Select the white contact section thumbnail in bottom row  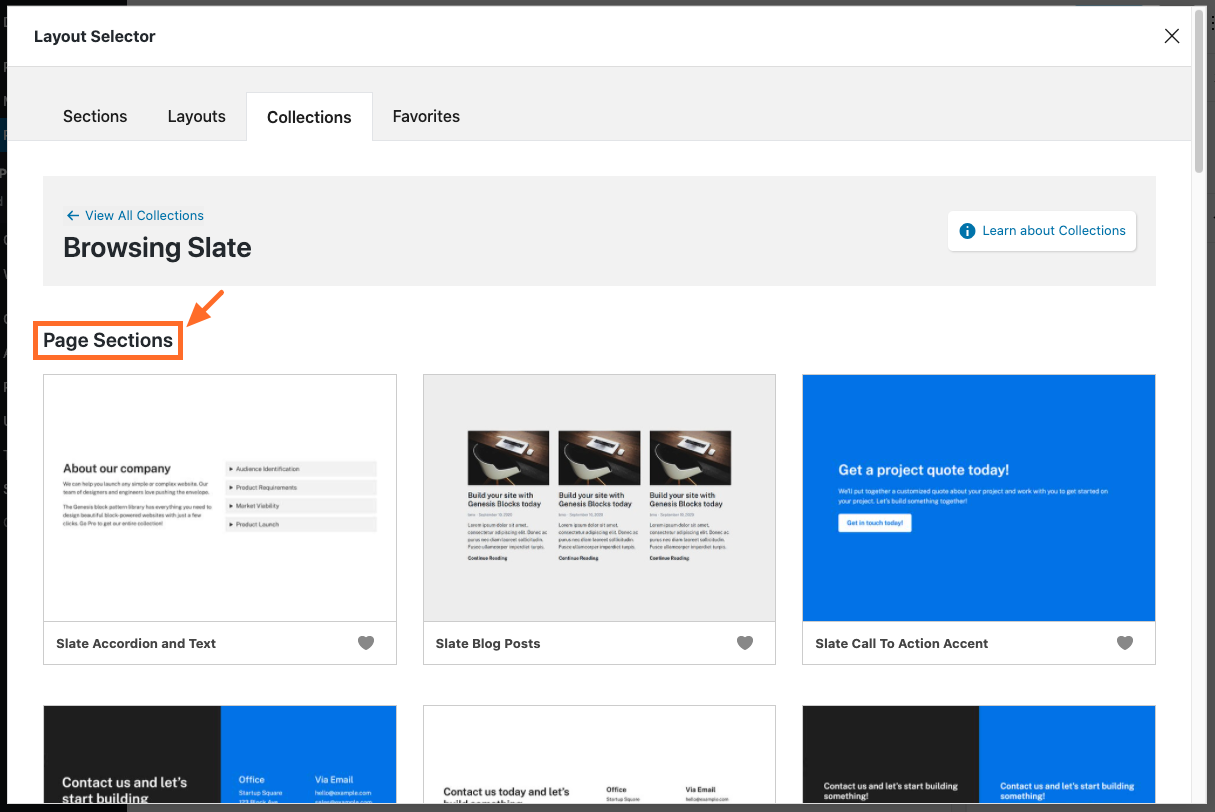599,755
